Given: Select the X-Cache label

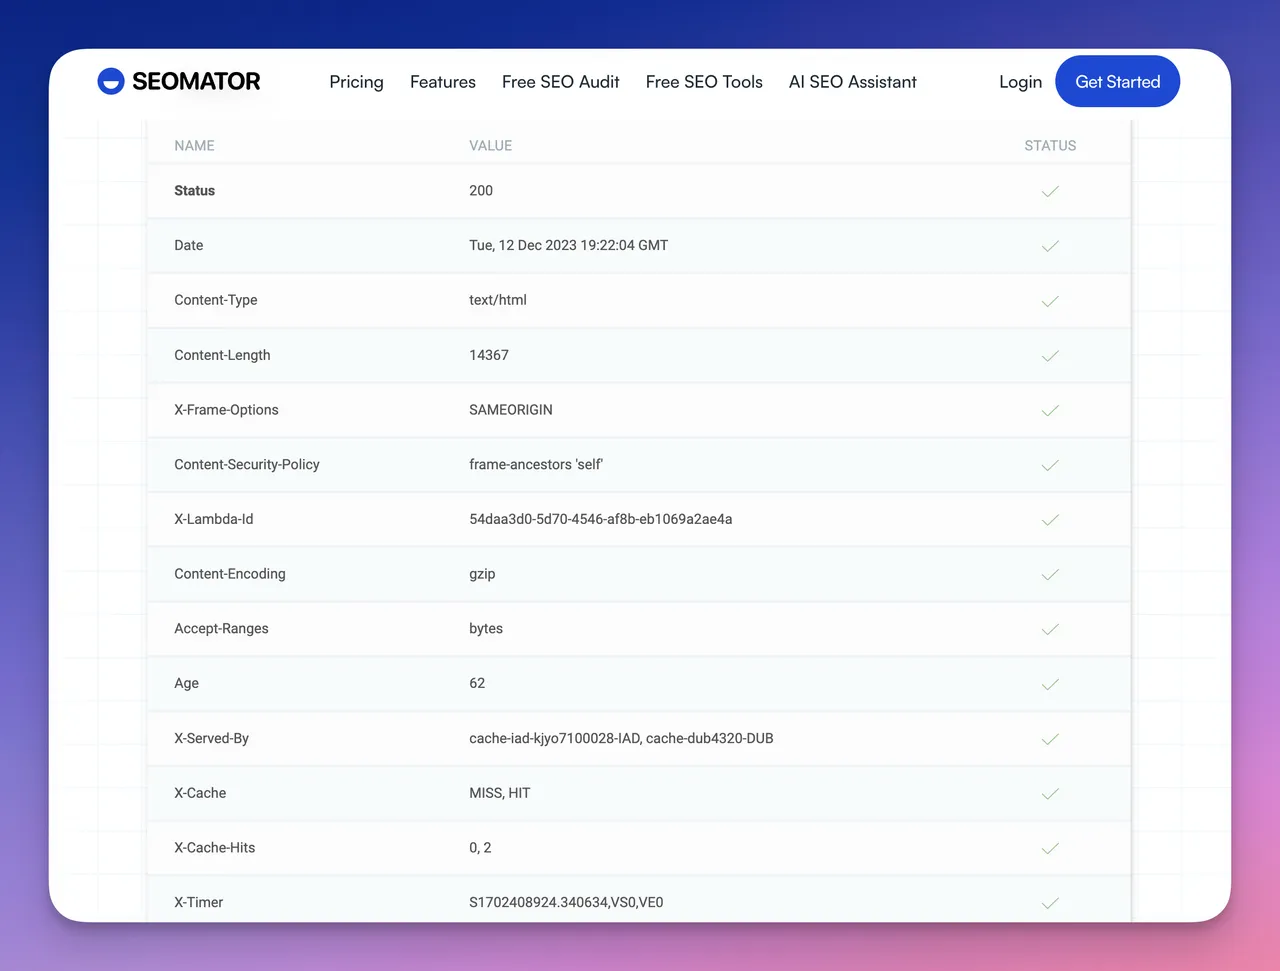Looking at the screenshot, I should click(200, 793).
